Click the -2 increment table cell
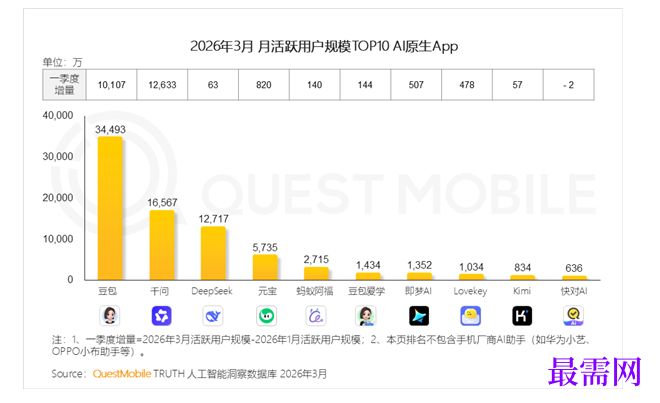 [569, 85]
